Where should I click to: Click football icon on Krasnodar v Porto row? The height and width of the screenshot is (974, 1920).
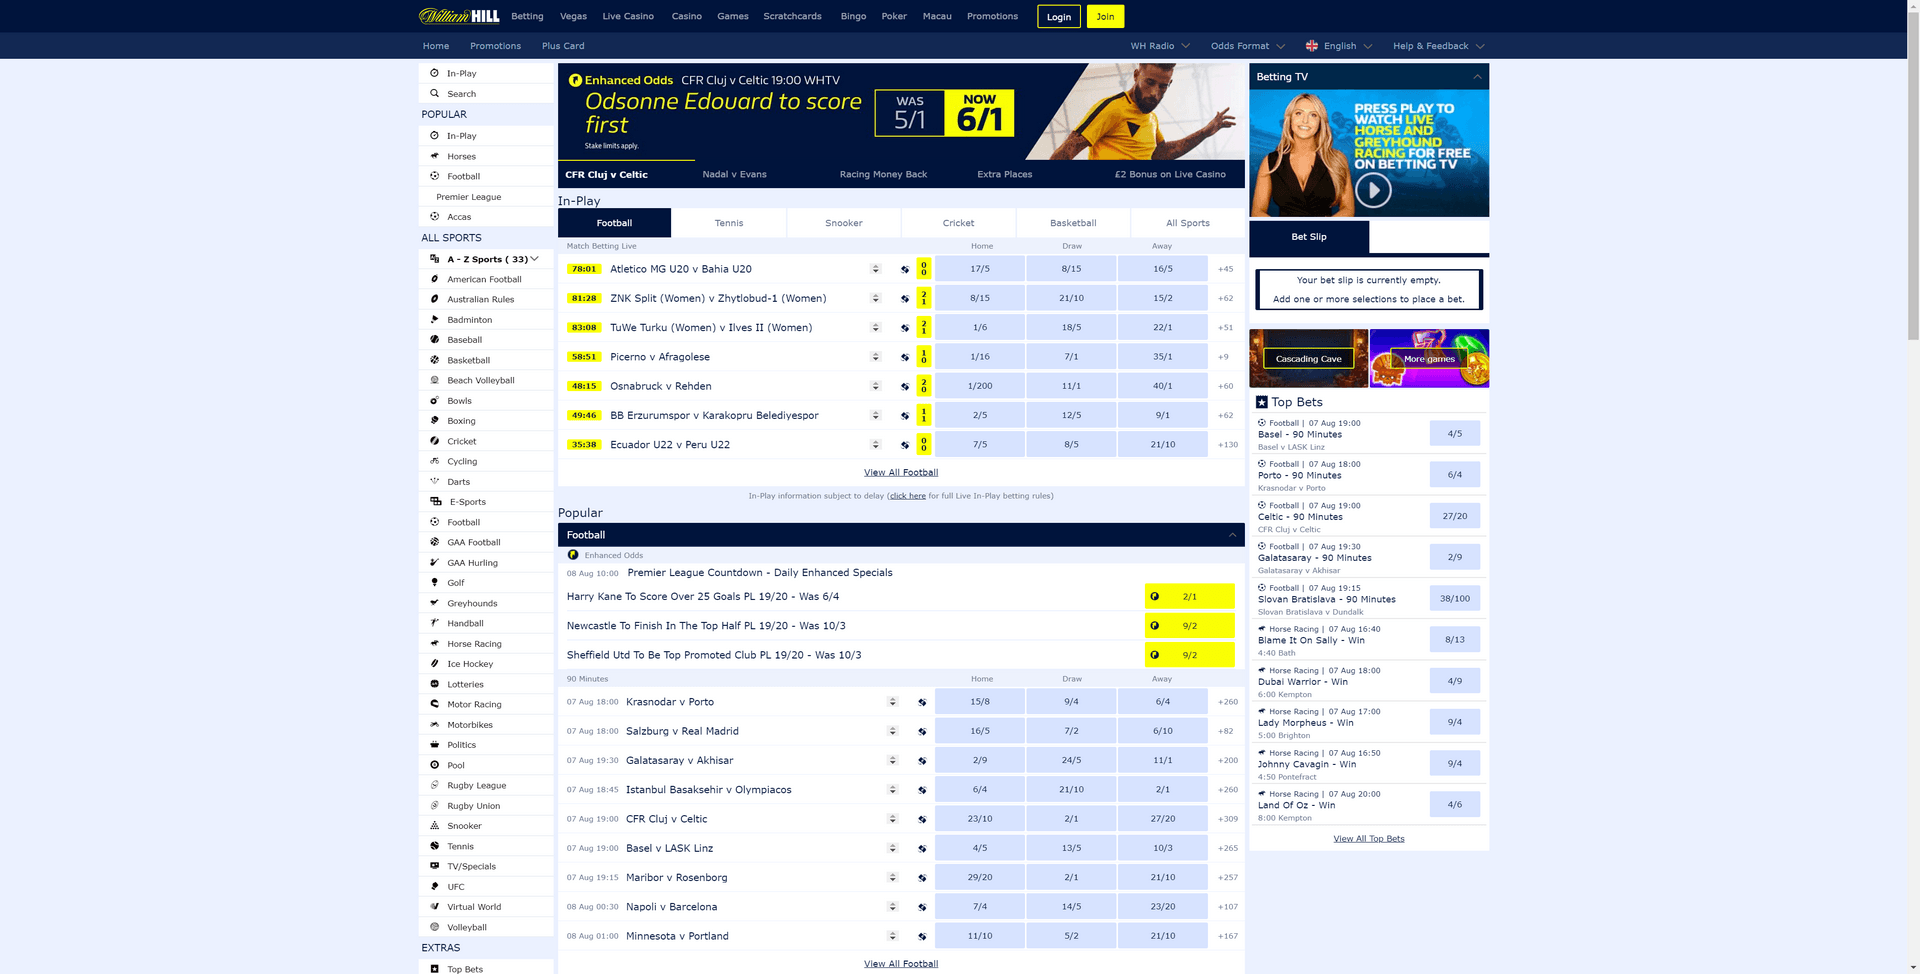[x=922, y=702]
